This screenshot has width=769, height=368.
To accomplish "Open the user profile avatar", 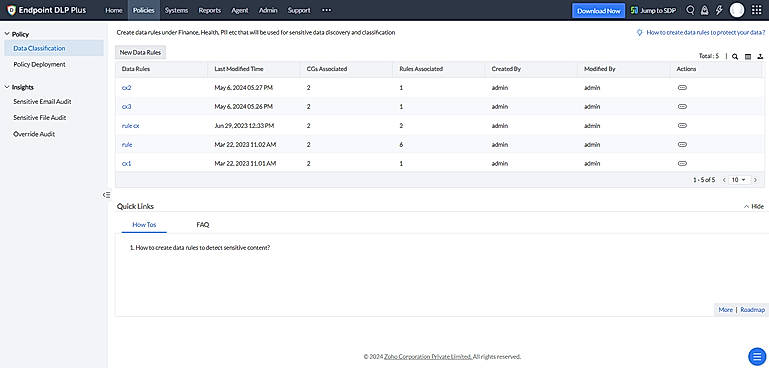I will [737, 10].
